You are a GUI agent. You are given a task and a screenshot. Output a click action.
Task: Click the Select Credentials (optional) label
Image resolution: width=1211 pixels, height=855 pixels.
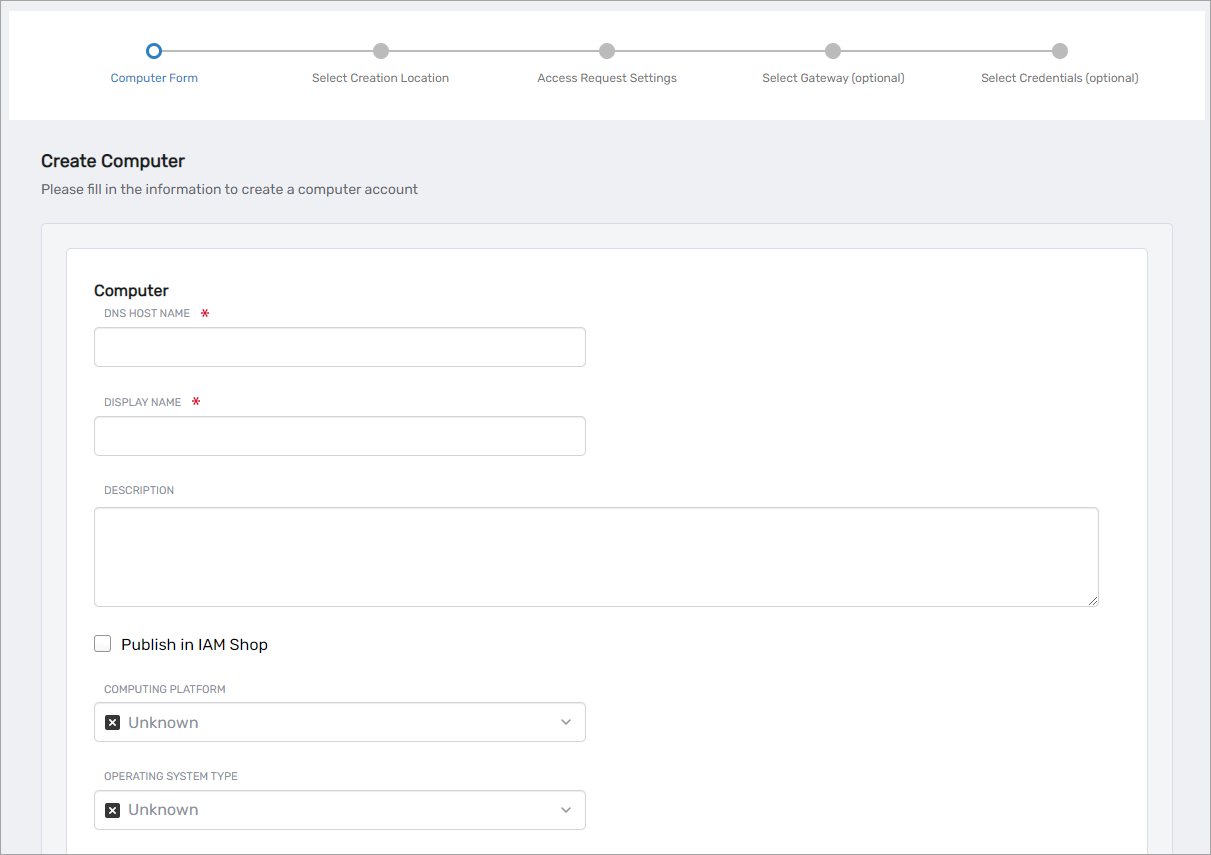[1059, 77]
